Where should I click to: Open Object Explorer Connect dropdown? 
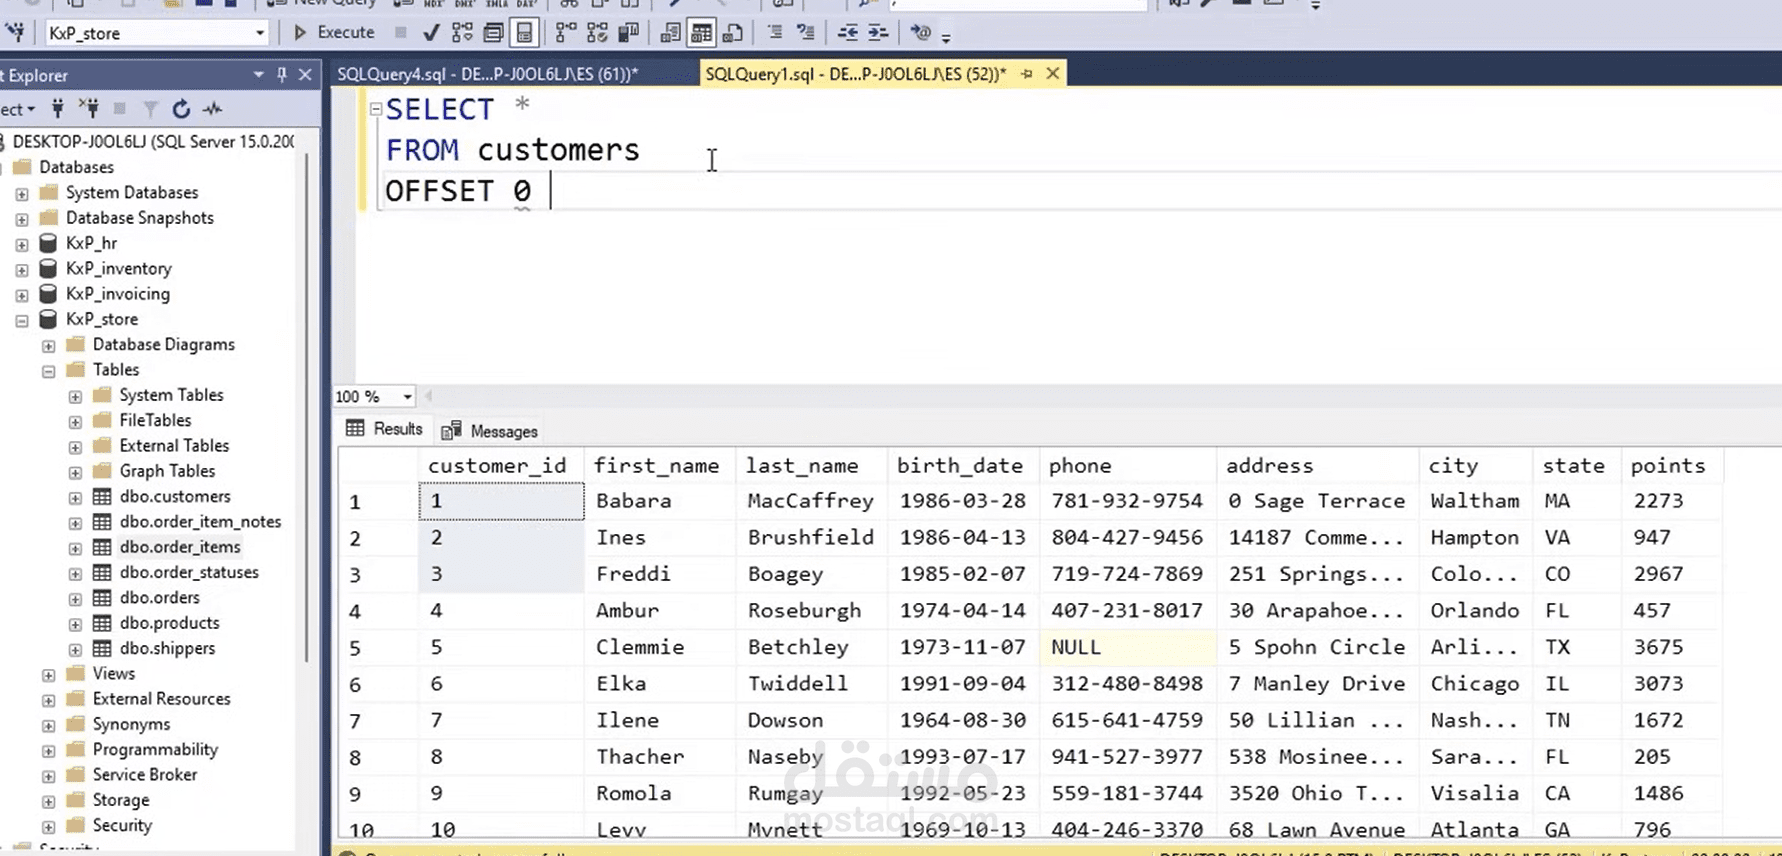coord(18,109)
